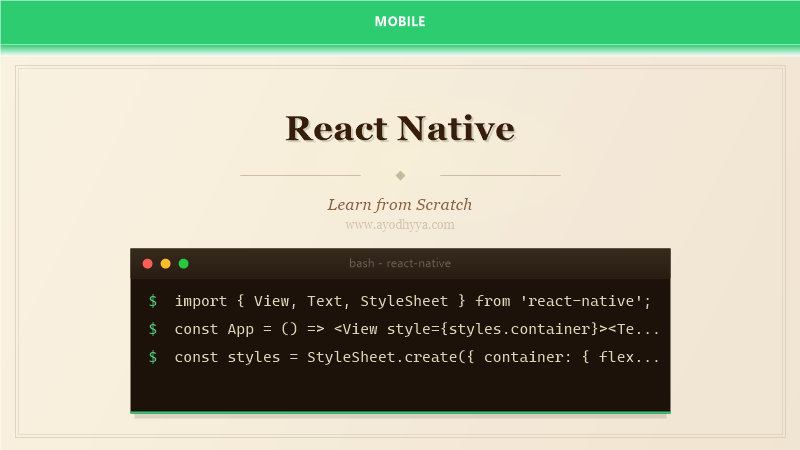The height and width of the screenshot is (450, 800).
Task: Click the red close dot in terminal
Action: 147,263
